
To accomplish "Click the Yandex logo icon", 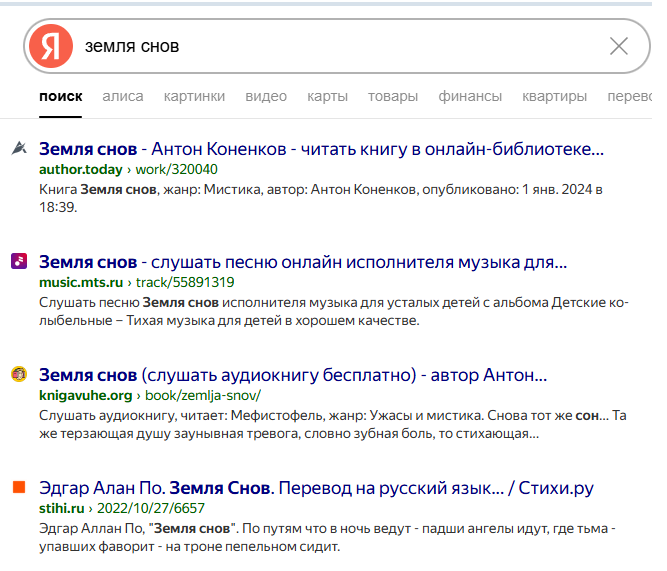I will pos(50,46).
